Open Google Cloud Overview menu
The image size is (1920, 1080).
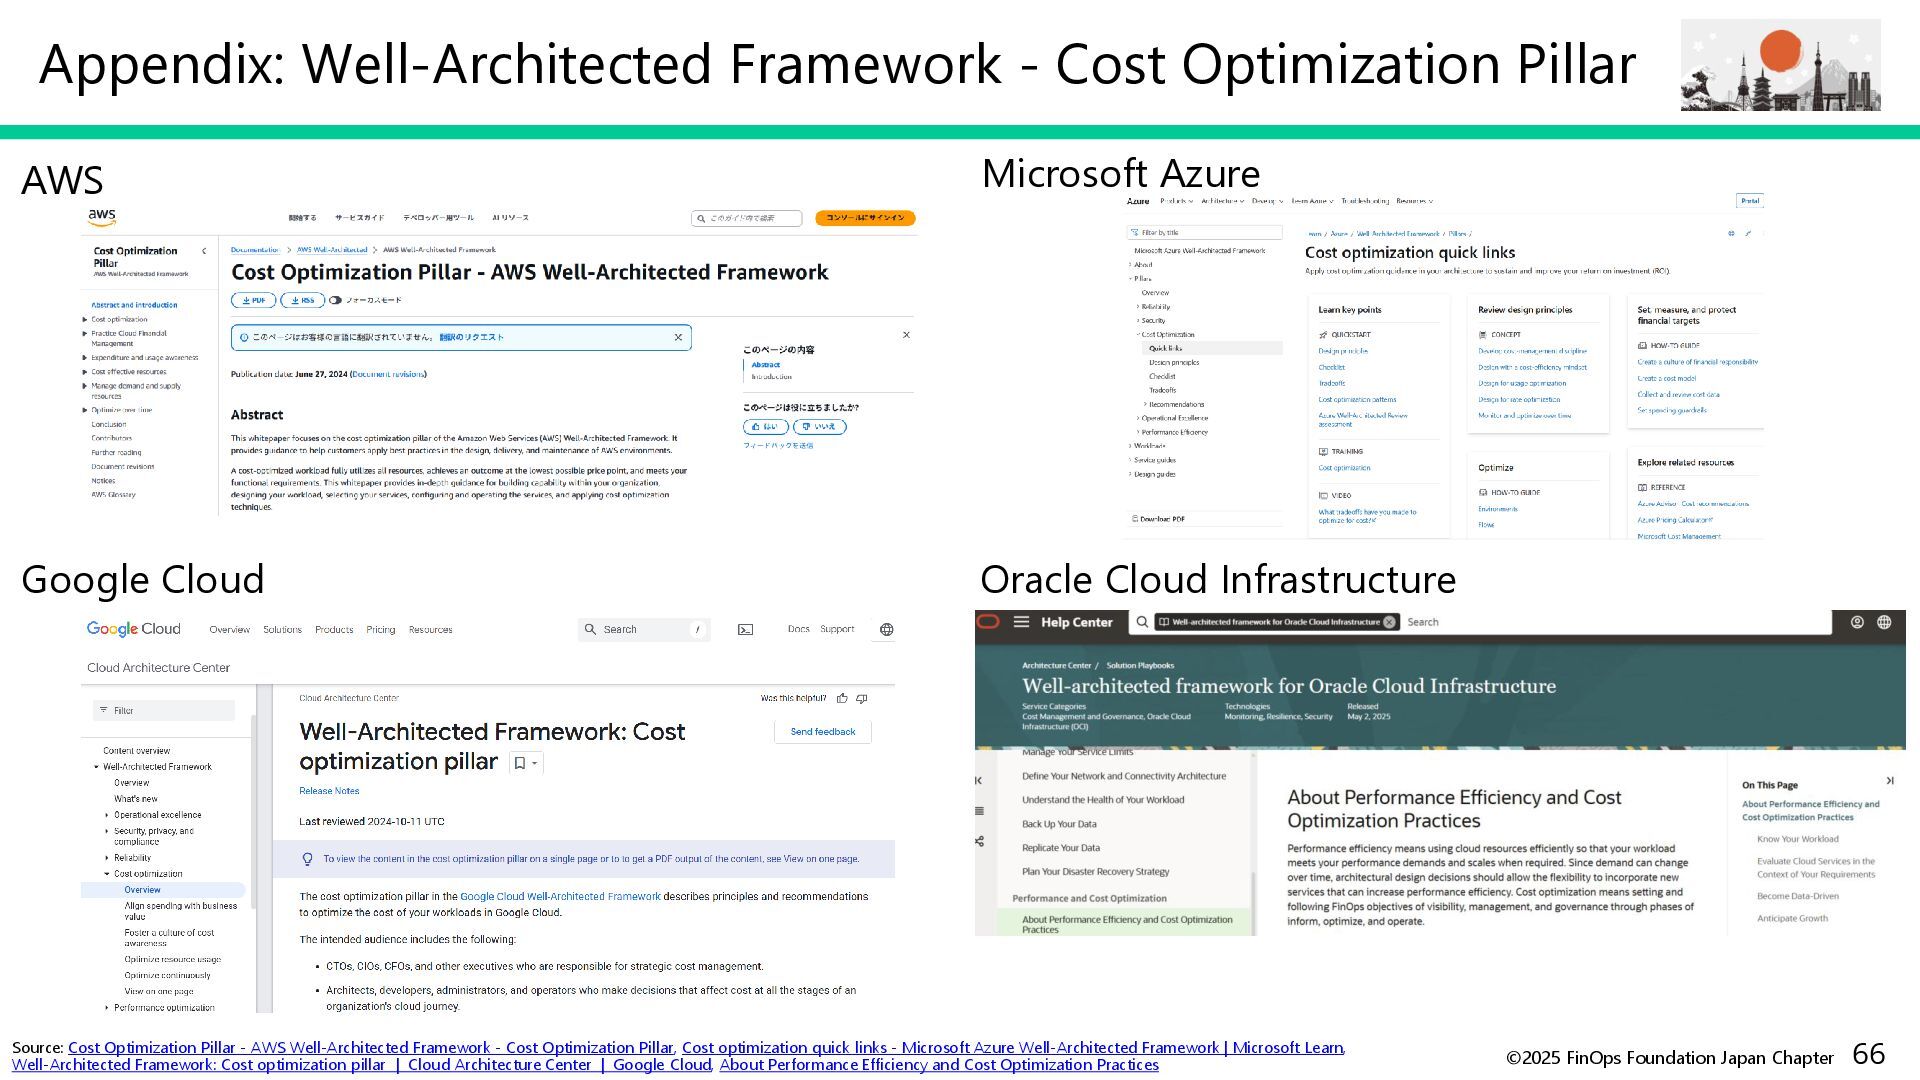click(x=229, y=630)
